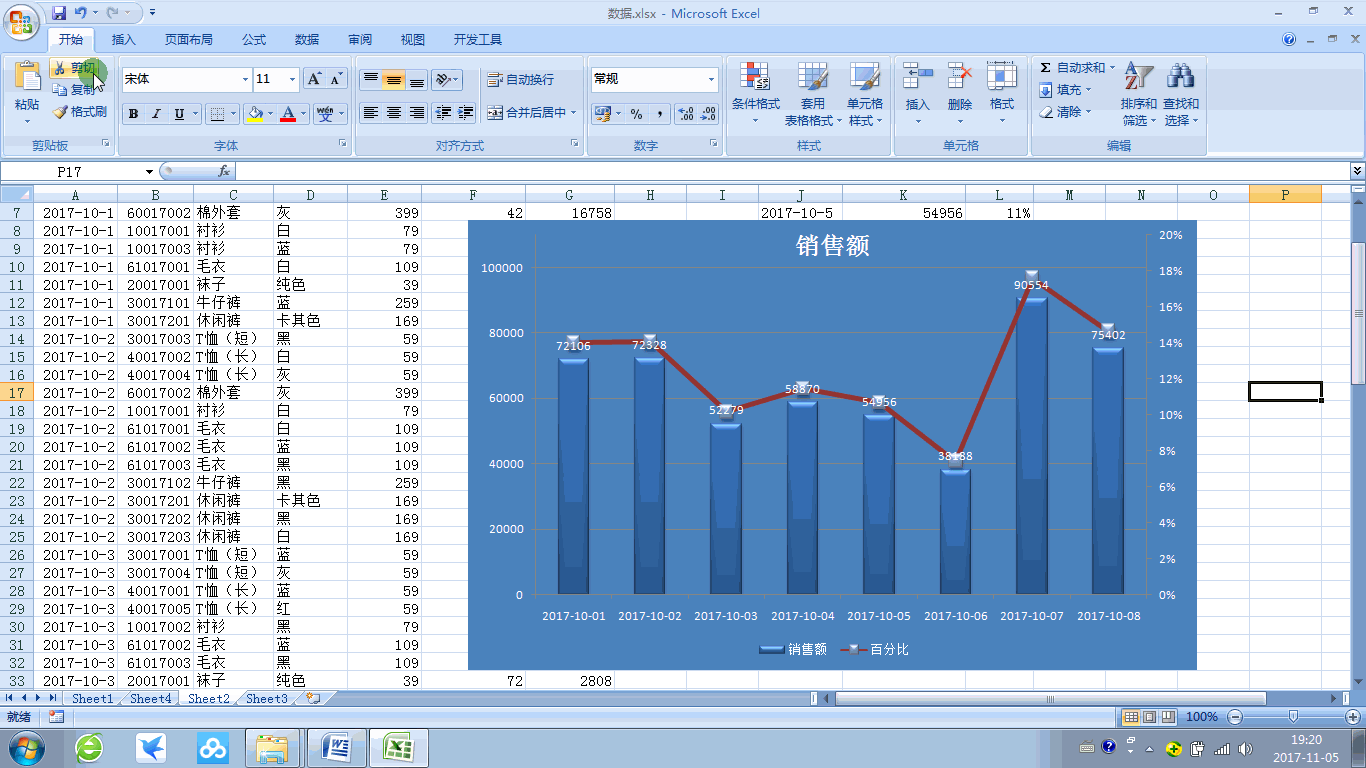Click the Paste (粘贴) clipboard icon
Viewport: 1366px width, 768px height.
click(x=27, y=76)
